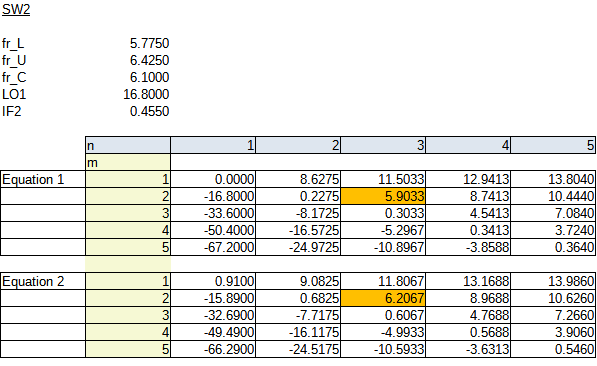Select cell with value -5.2967

(383, 230)
